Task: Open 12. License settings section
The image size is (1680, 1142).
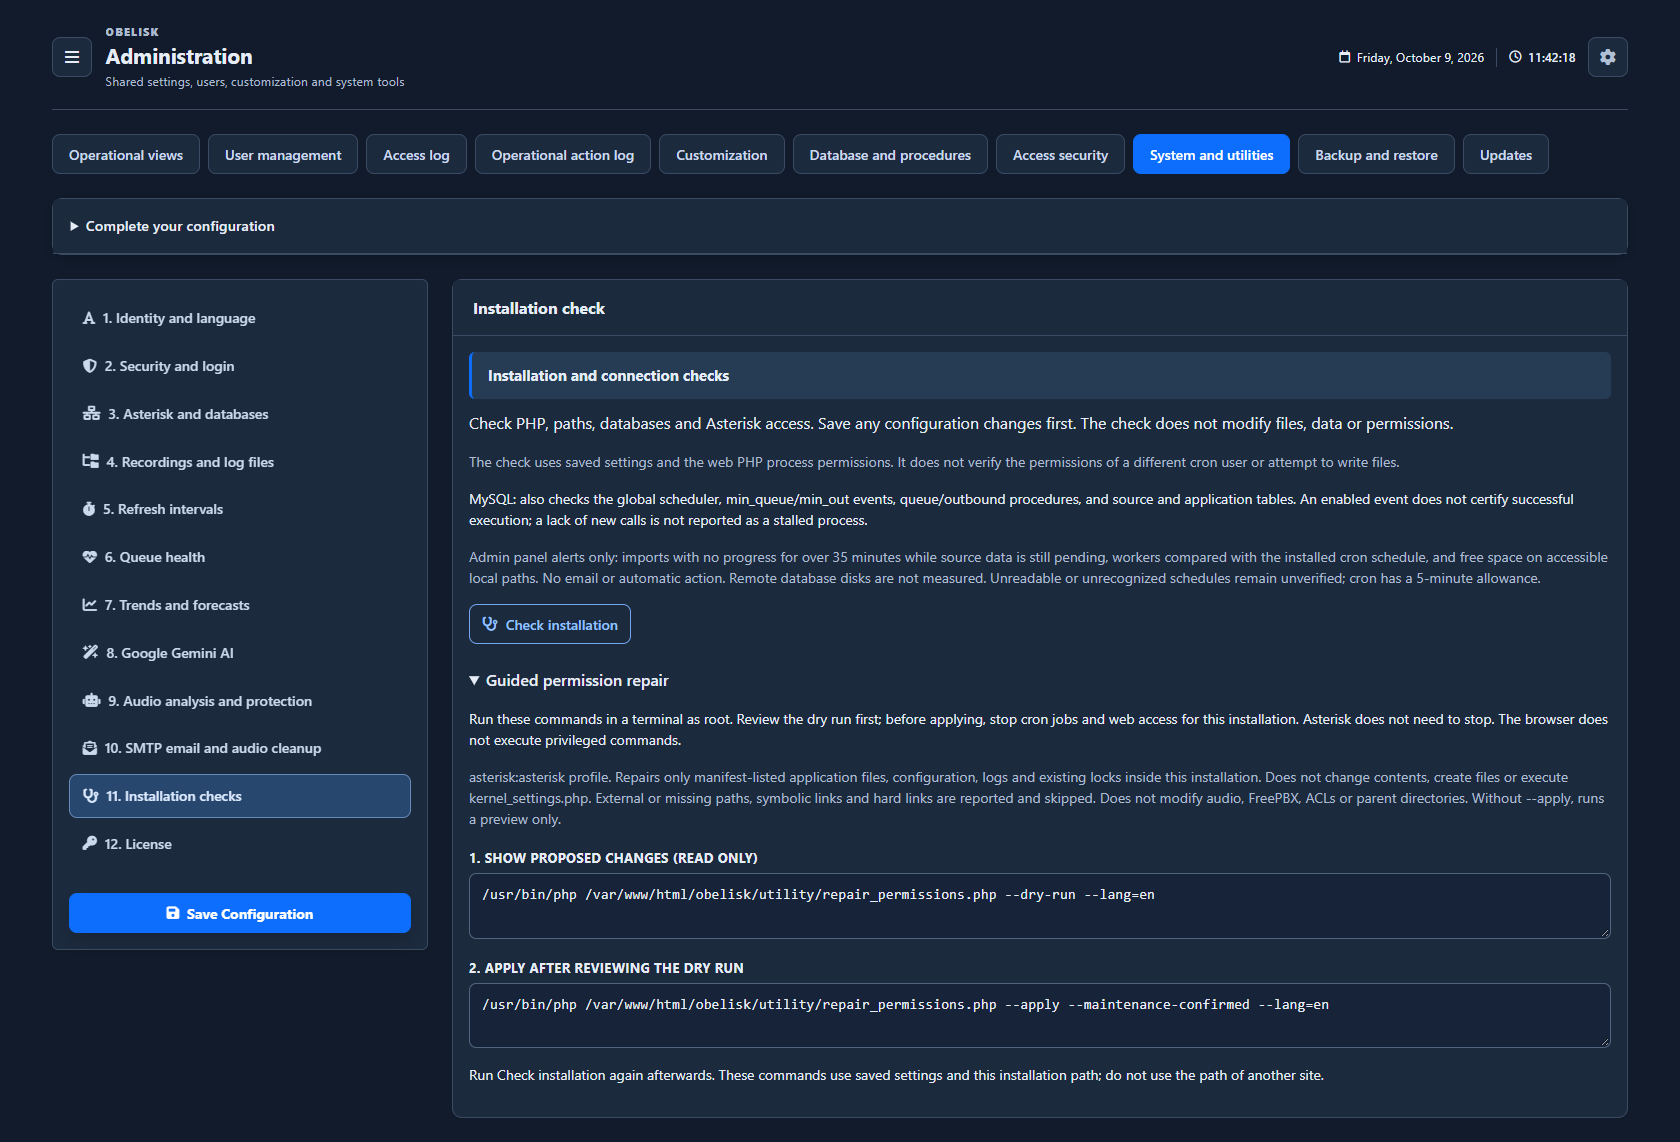Action: pyautogui.click(x=240, y=844)
